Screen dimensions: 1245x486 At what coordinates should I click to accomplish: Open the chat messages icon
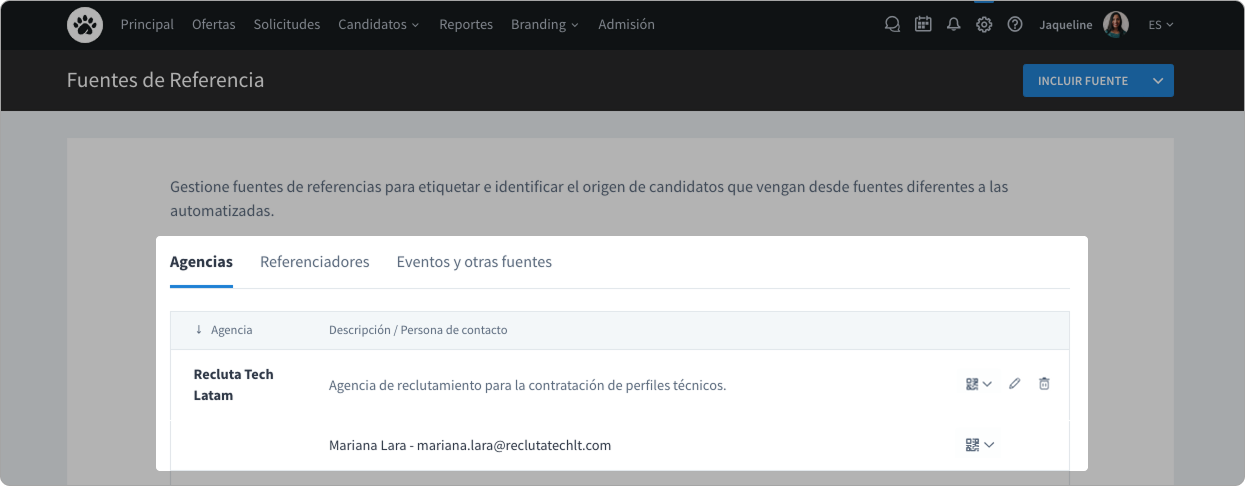click(x=892, y=25)
